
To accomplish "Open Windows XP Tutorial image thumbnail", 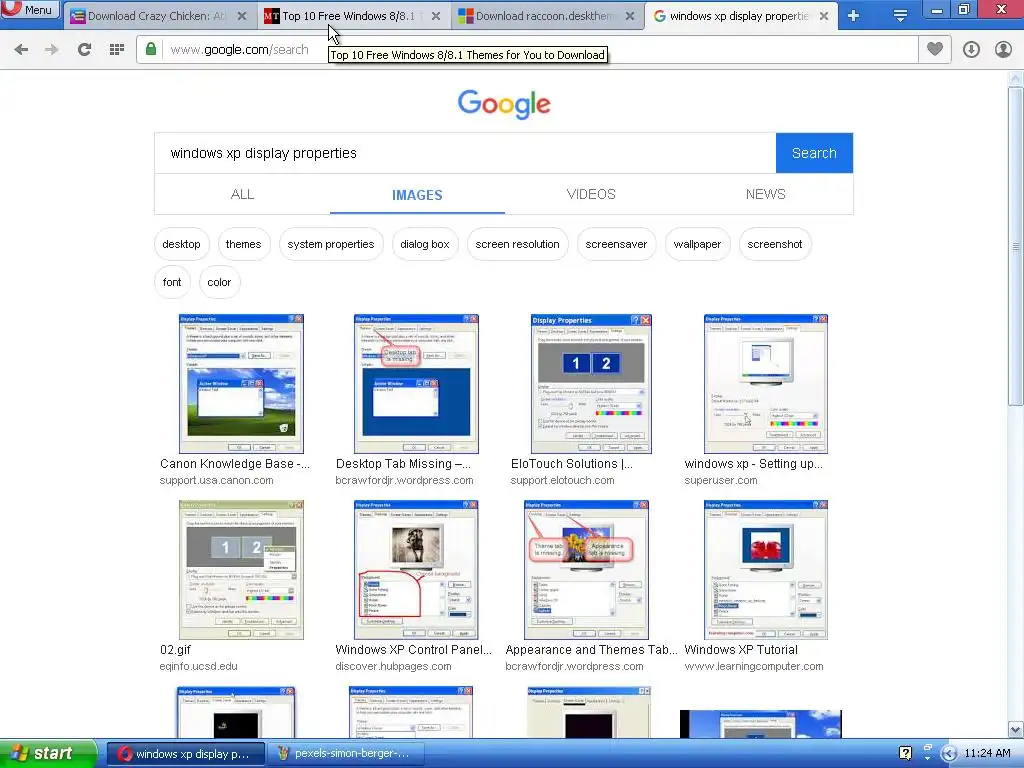I will (x=765, y=570).
